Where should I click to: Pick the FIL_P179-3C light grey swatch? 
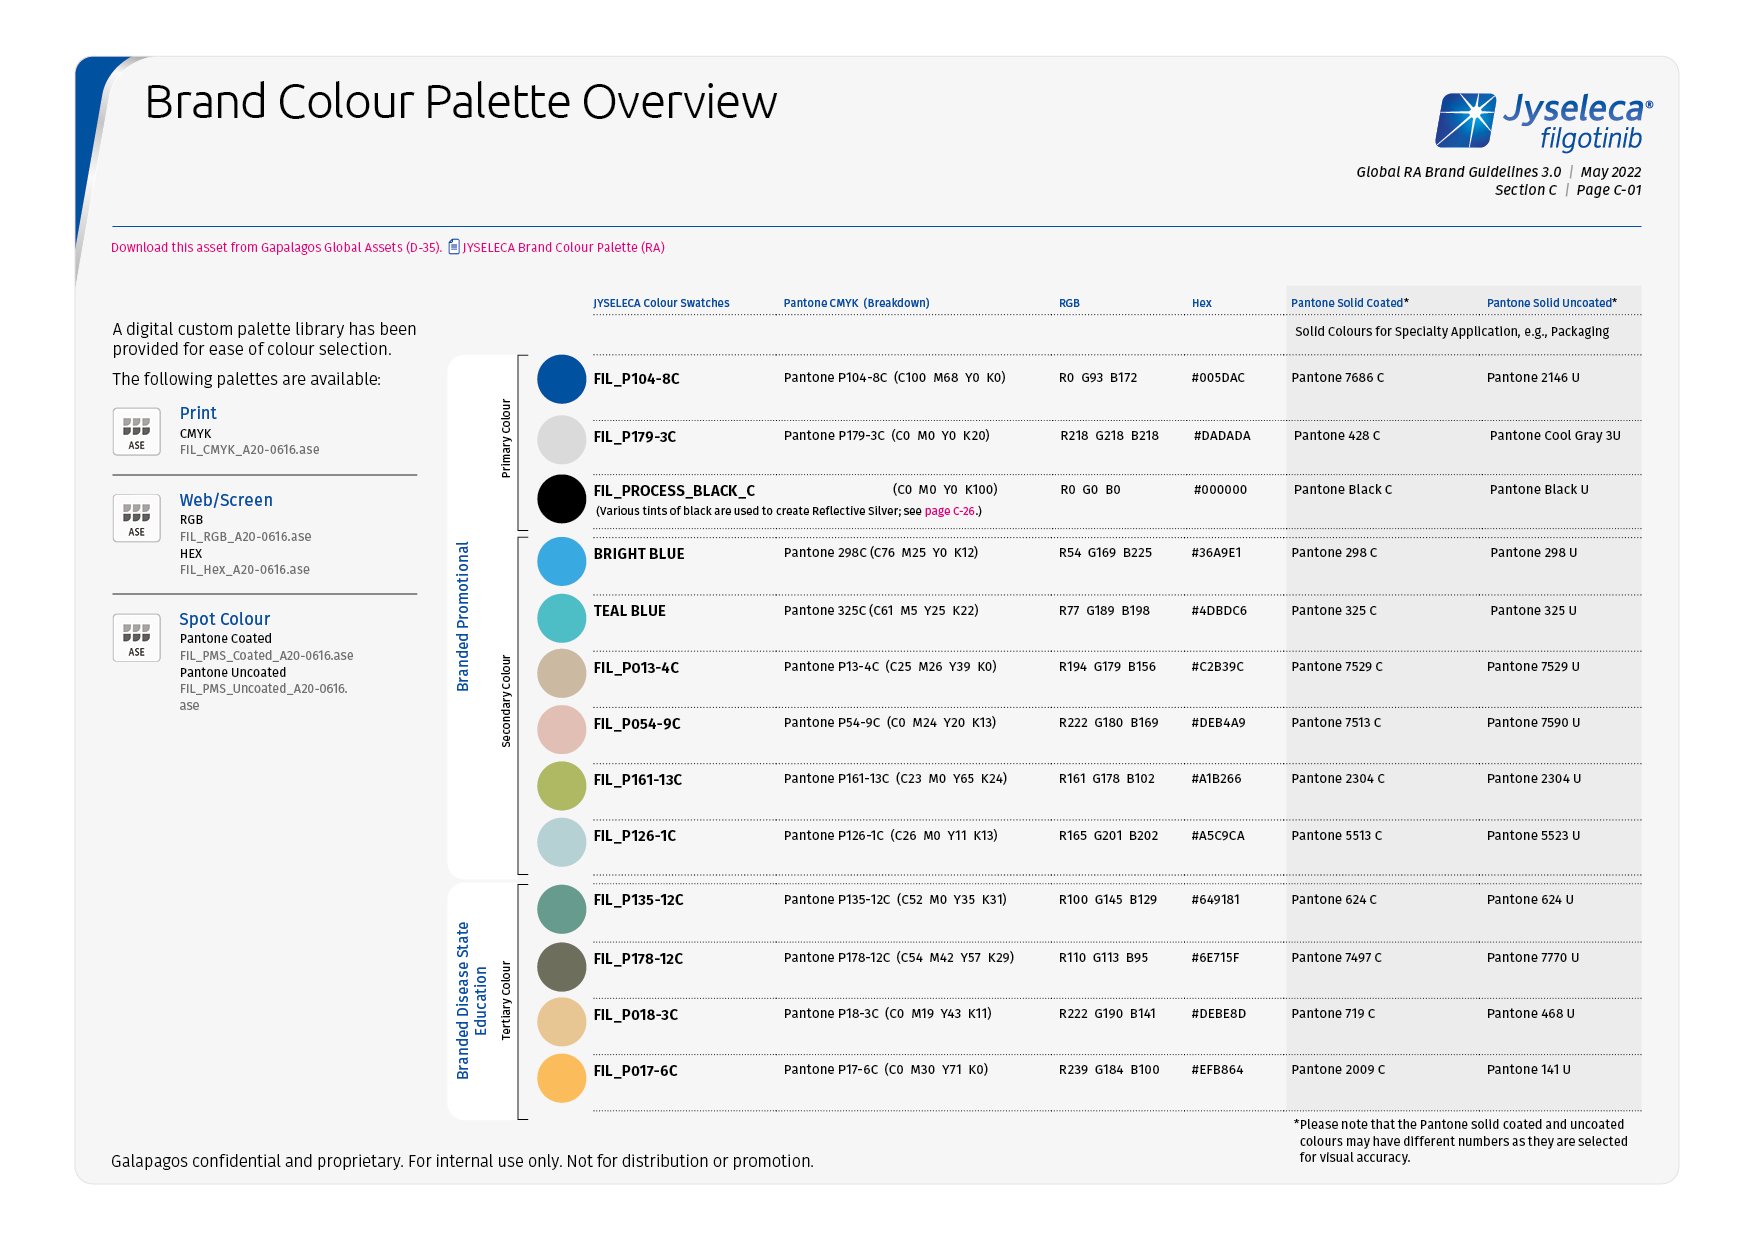(561, 439)
